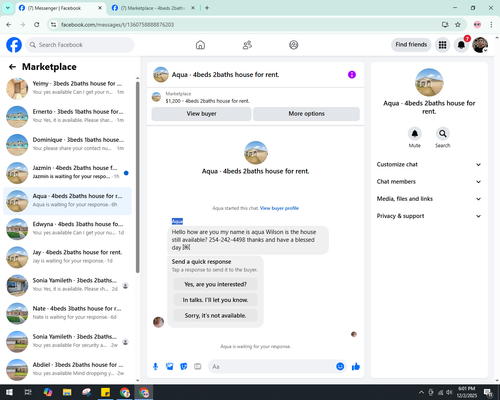Show hidden system tray icons
Viewport: 500px width, 400px height.
click(x=421, y=392)
